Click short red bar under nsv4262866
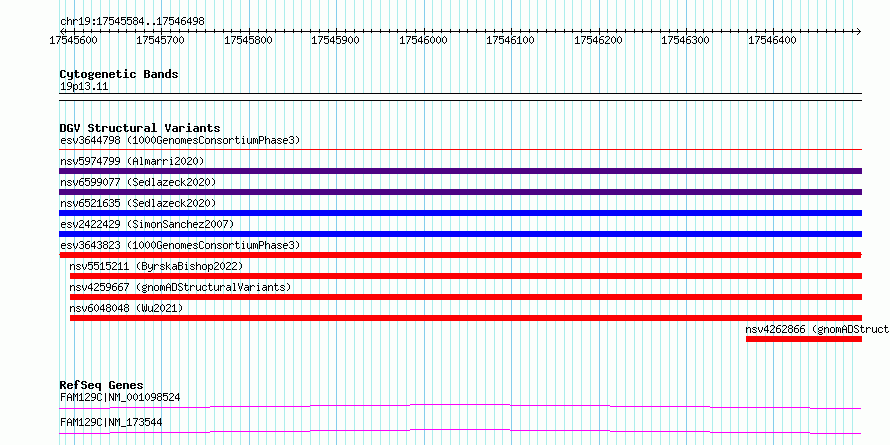 804,339
